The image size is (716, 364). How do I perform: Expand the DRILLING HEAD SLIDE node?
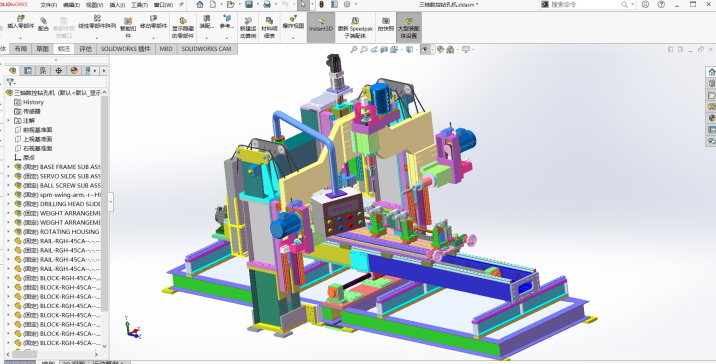(8, 204)
